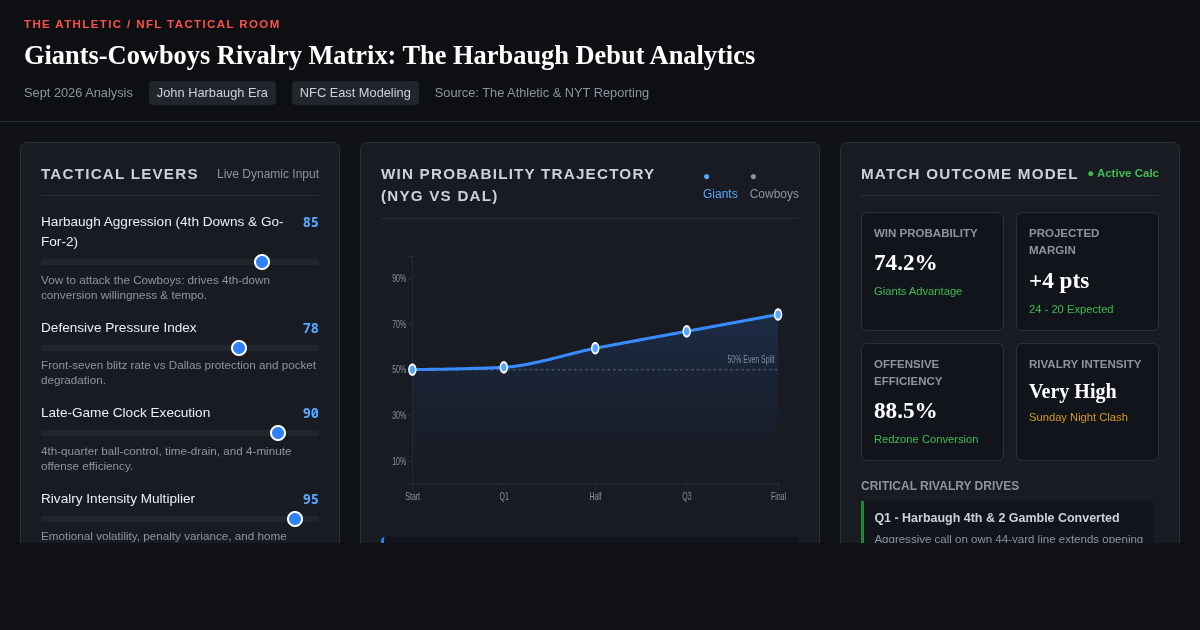Click the Critical Rivalry Drives heading
1200x630 pixels.
click(940, 486)
